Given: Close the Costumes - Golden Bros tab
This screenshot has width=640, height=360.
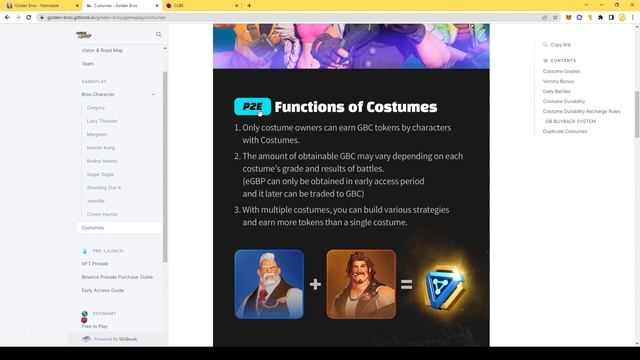Looking at the screenshot, I should (x=157, y=6).
